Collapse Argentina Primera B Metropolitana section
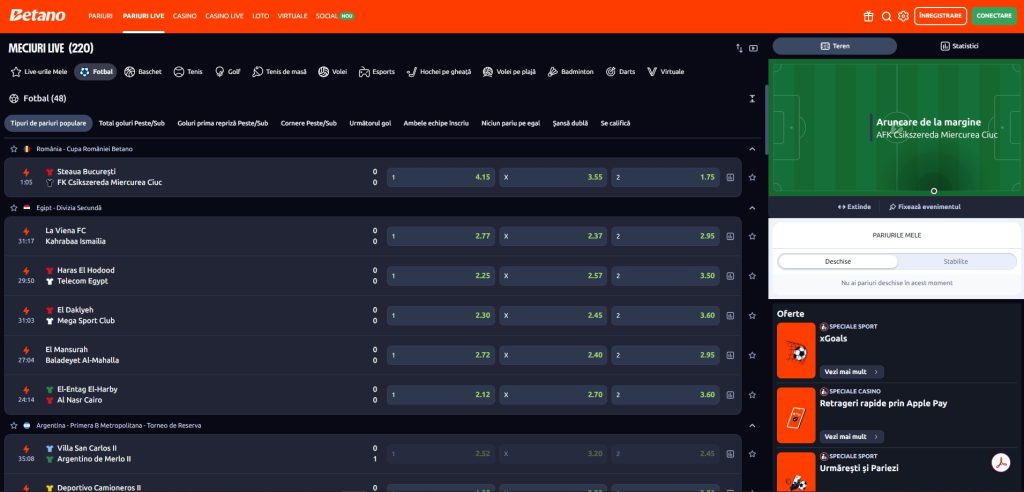 (752, 425)
